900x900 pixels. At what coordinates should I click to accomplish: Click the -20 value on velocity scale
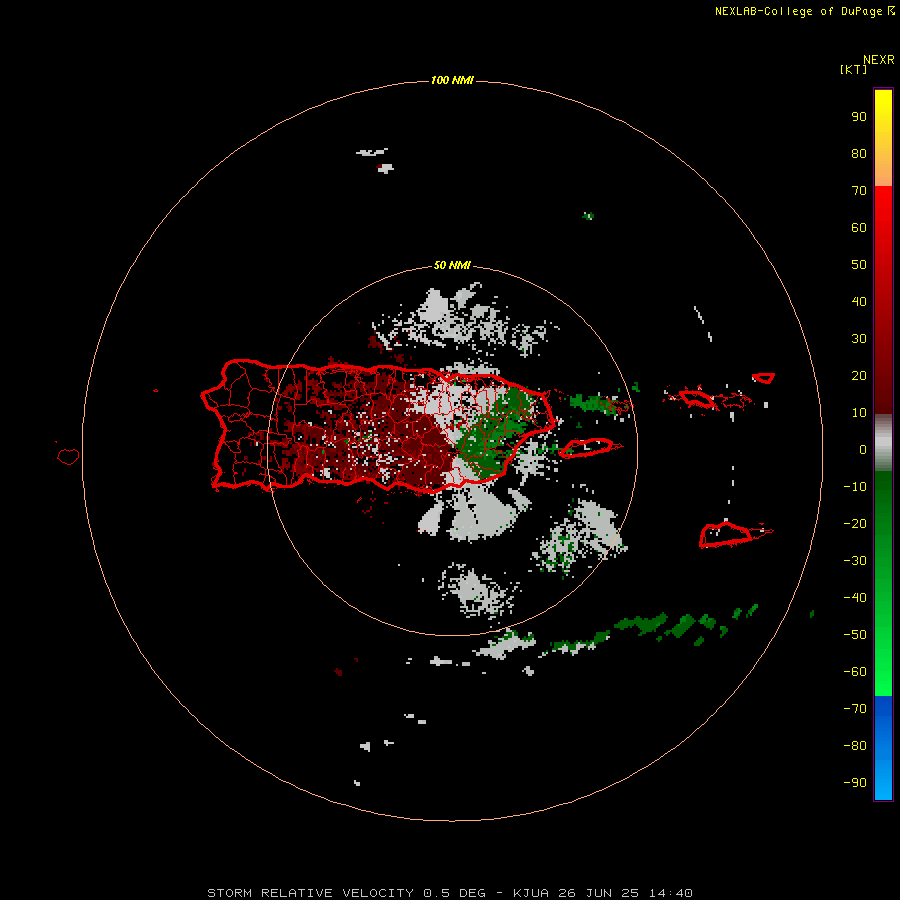pos(855,524)
